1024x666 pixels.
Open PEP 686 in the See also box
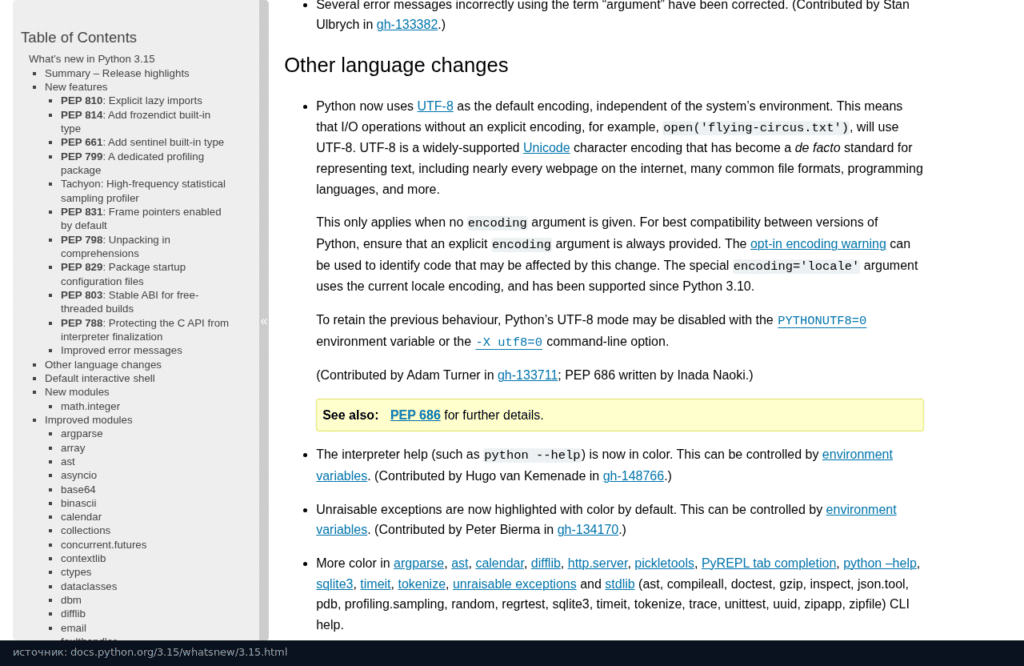point(415,415)
